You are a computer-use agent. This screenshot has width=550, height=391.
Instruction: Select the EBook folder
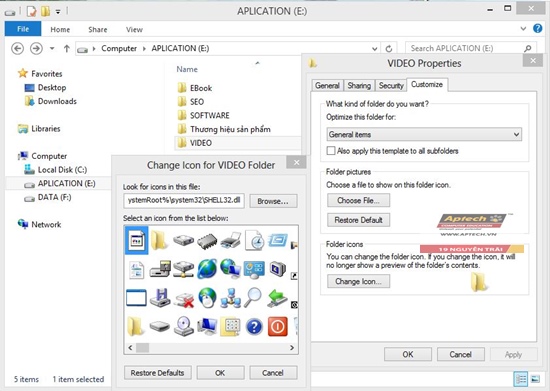coord(195,88)
